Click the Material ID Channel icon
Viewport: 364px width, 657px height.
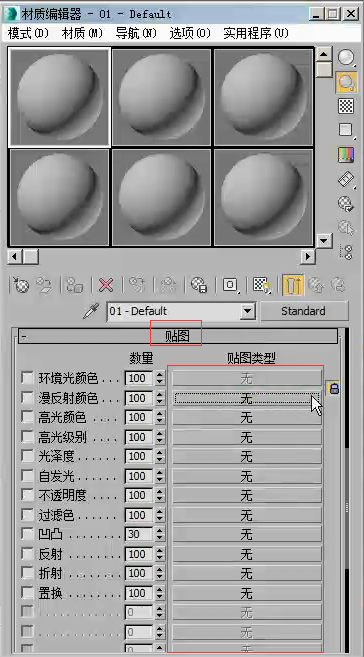[230, 285]
